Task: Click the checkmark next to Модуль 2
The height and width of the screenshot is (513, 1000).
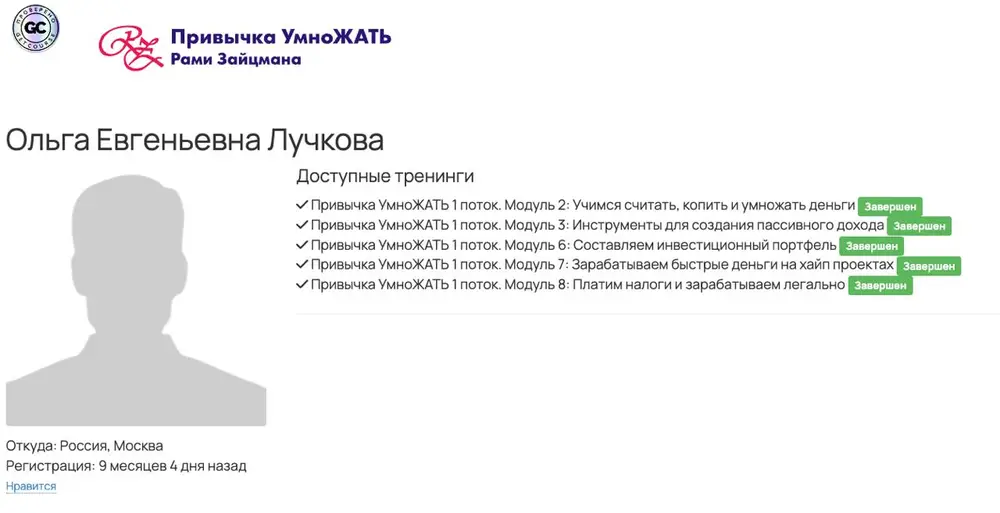Action: tap(302, 205)
